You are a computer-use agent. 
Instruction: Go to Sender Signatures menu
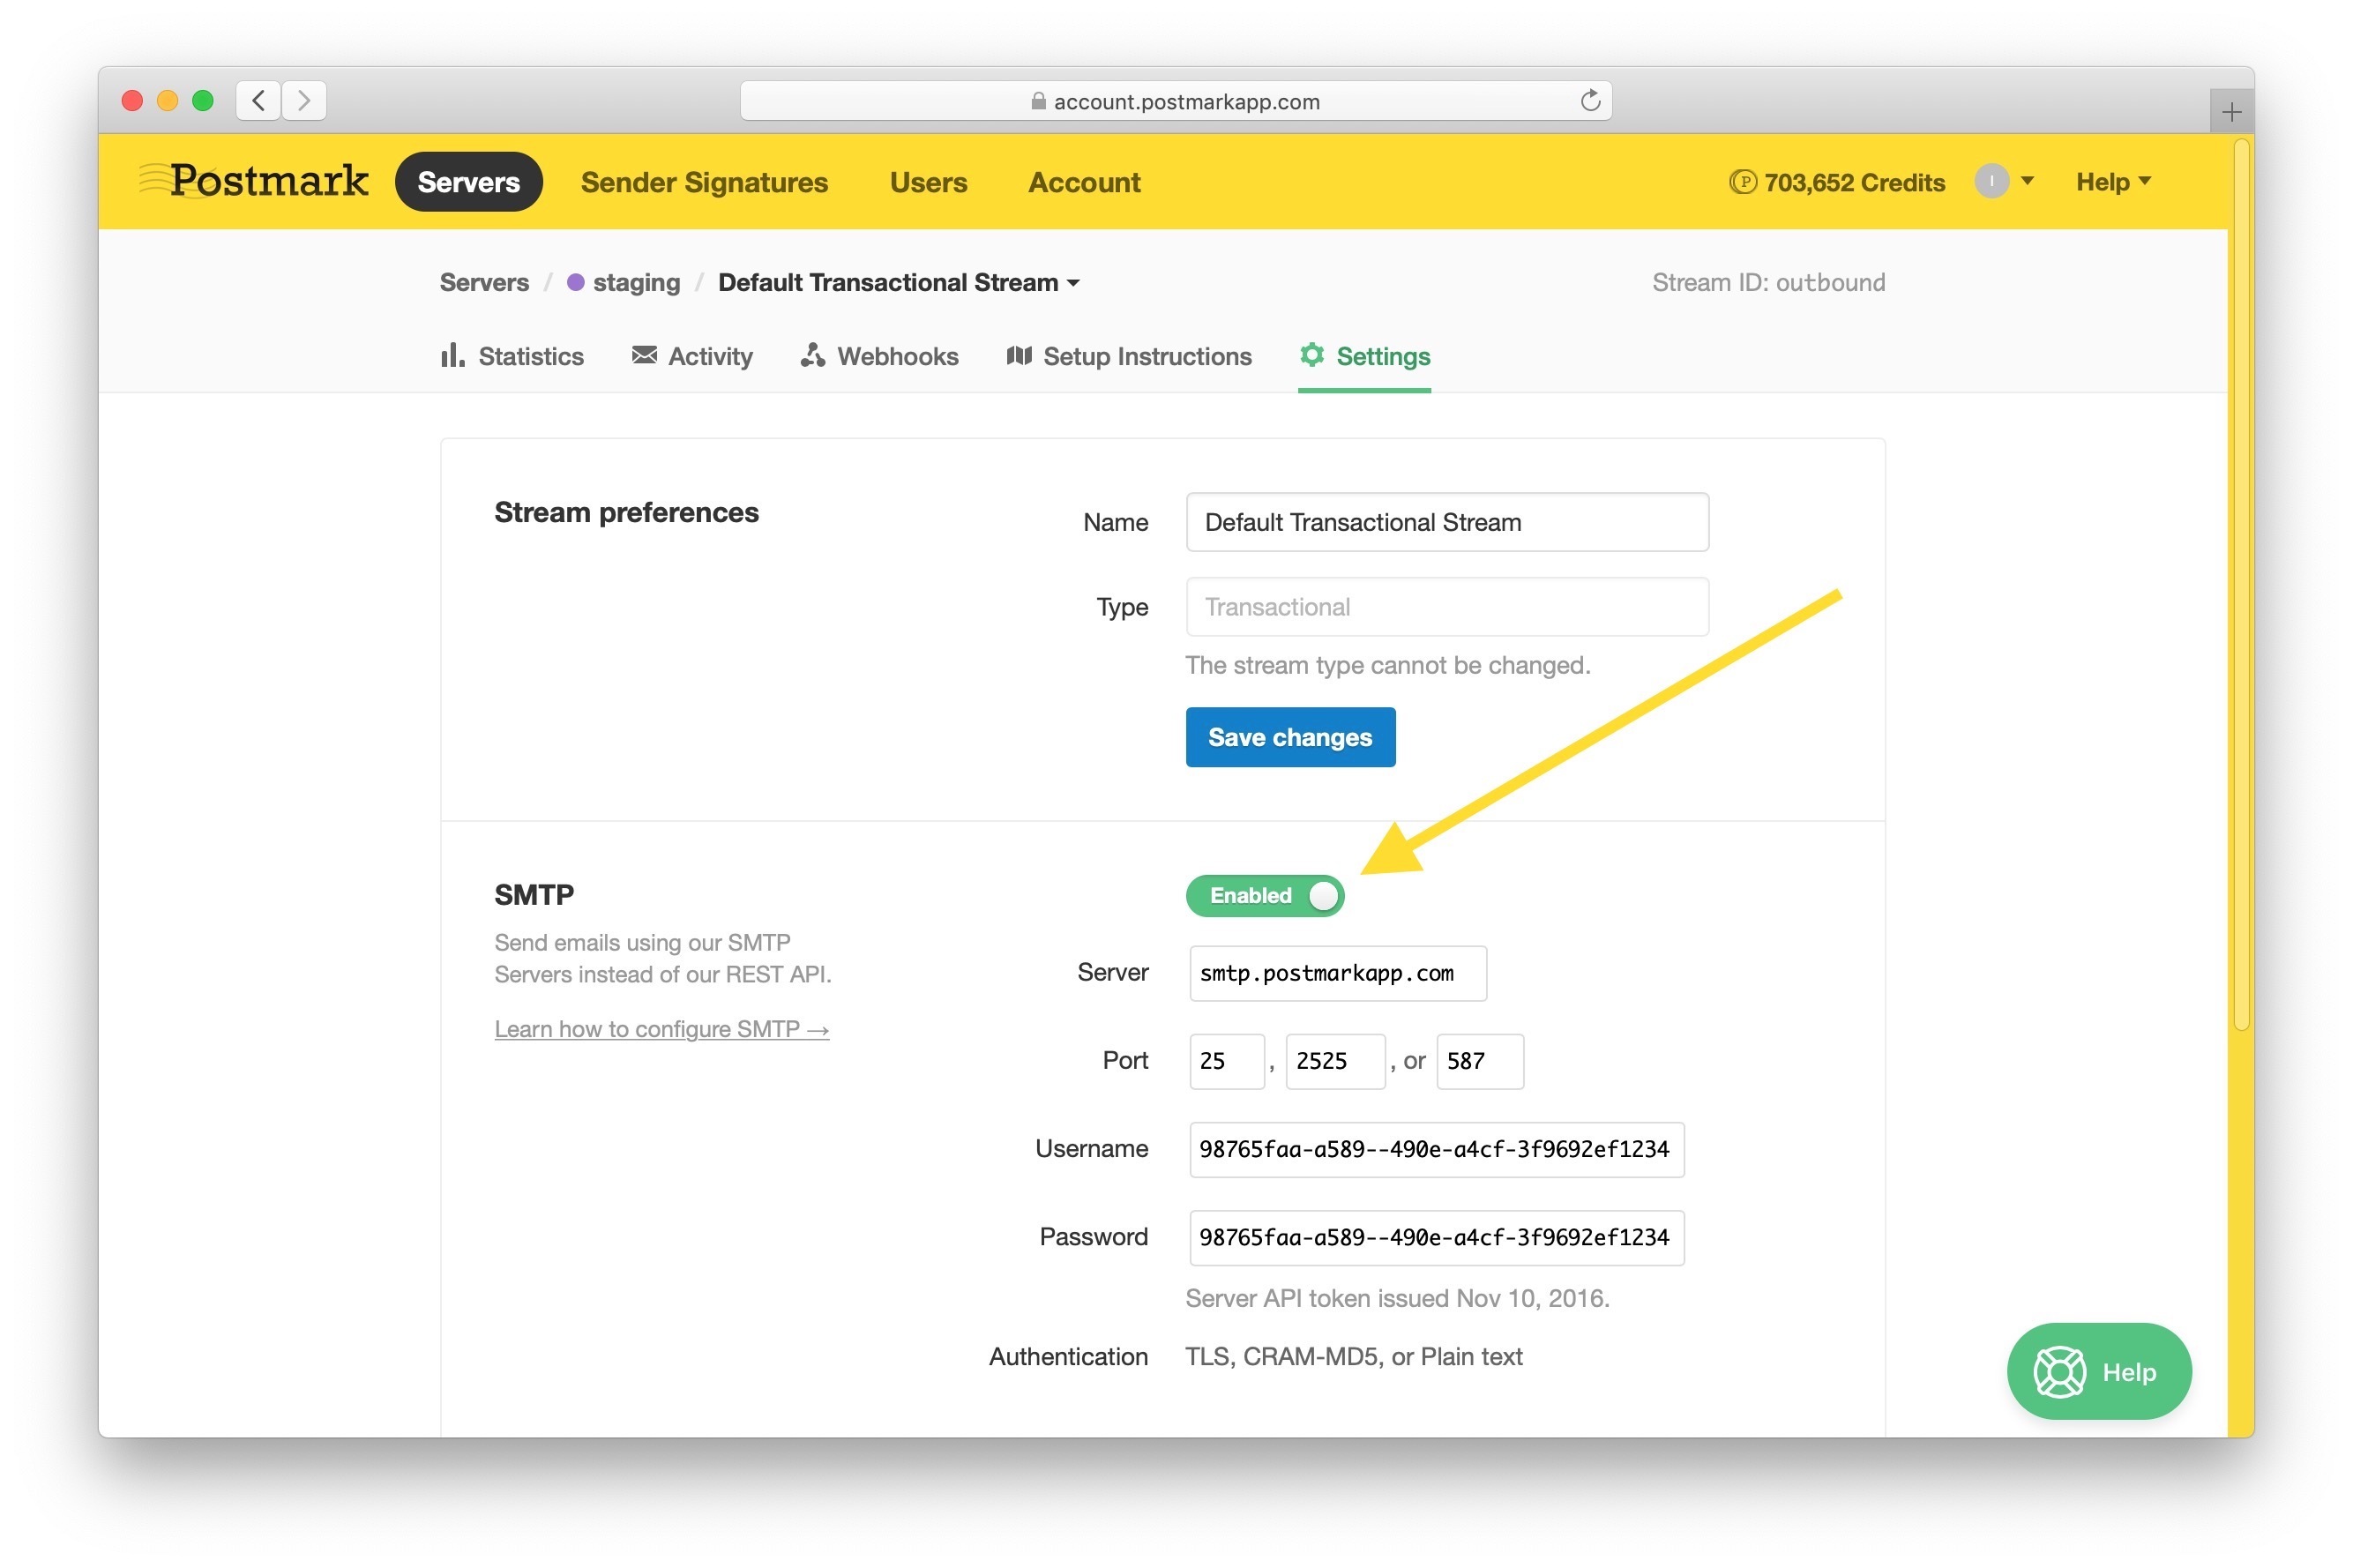(704, 182)
